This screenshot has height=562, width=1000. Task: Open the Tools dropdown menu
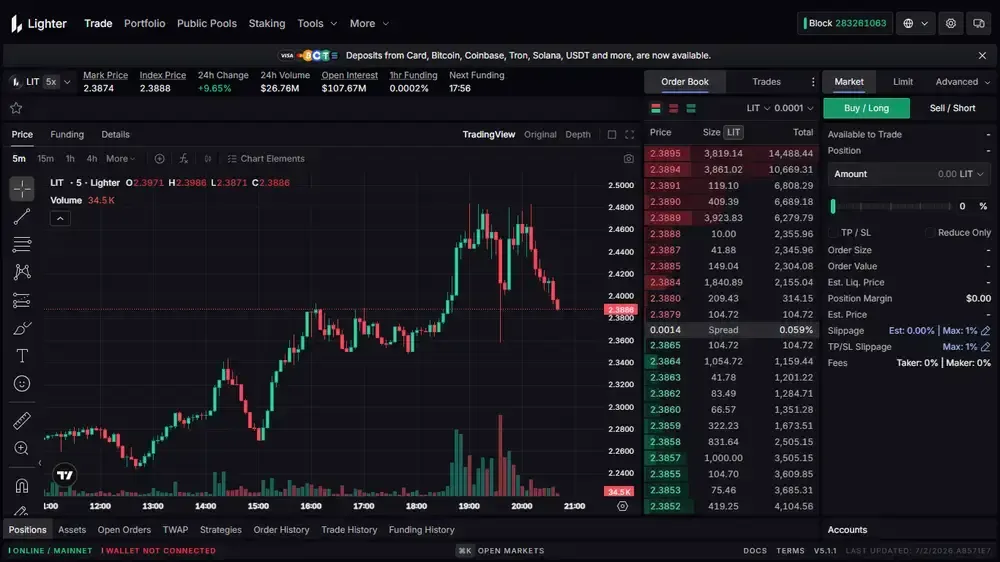pyautogui.click(x=317, y=24)
